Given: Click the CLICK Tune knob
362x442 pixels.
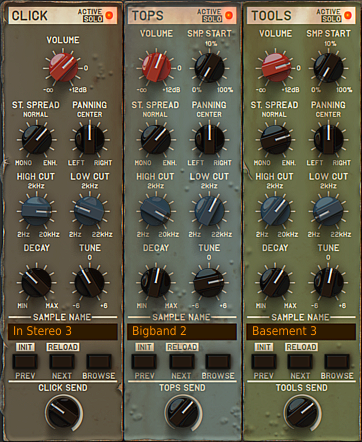Looking at the screenshot, I should click(x=89, y=283).
